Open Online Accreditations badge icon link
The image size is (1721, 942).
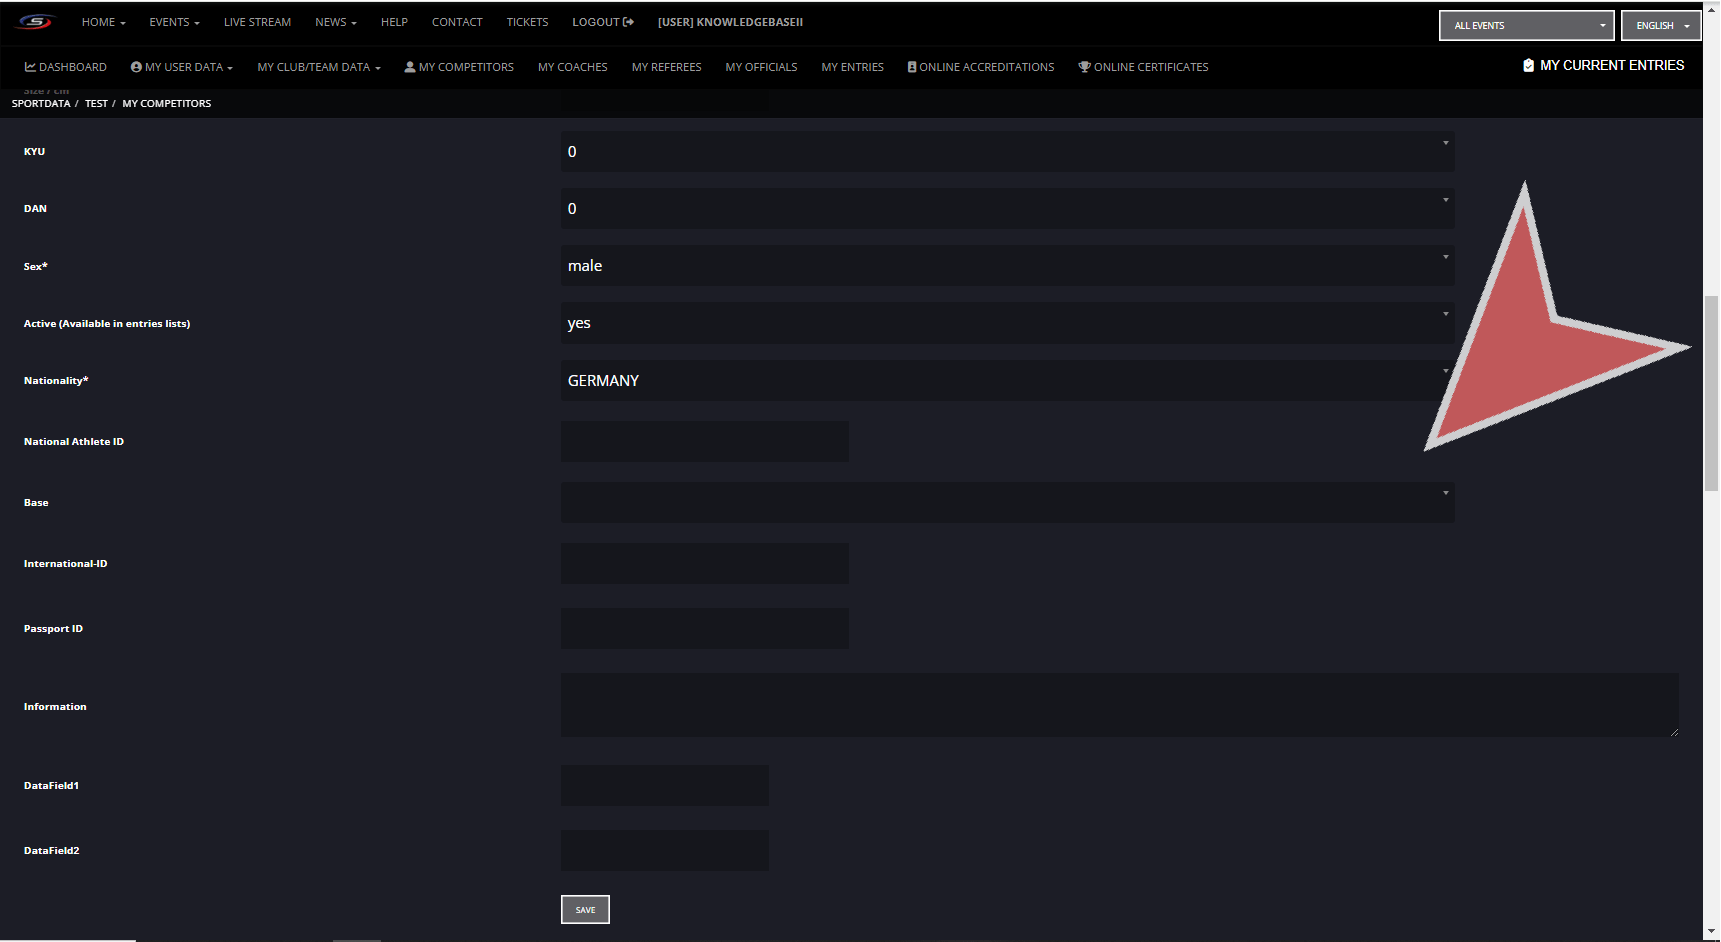980,67
